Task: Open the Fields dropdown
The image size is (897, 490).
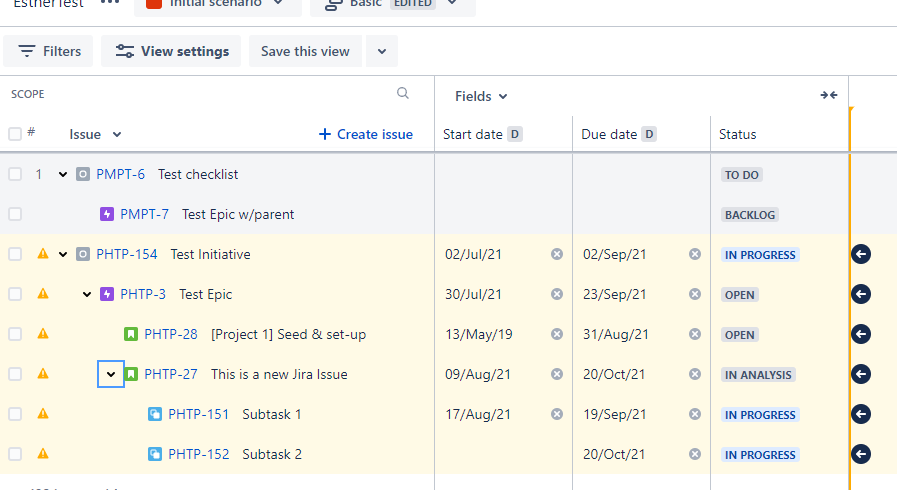Action: (481, 96)
